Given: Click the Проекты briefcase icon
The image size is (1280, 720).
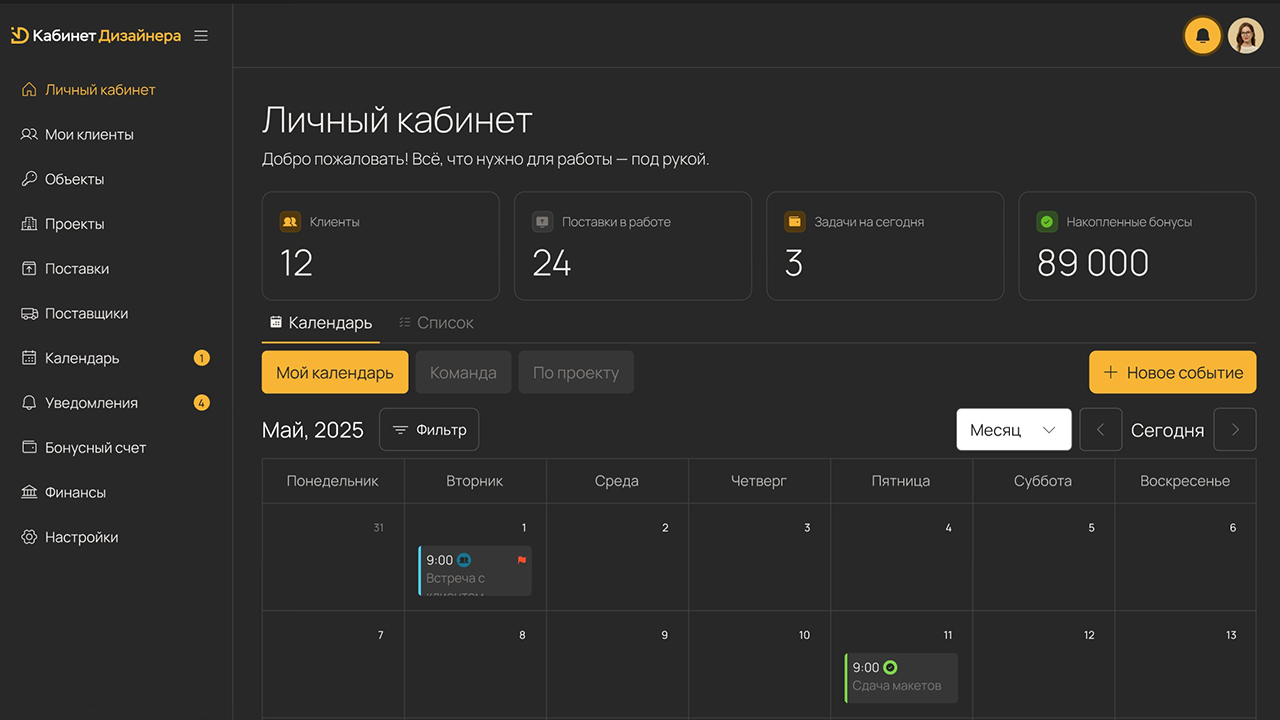Looking at the screenshot, I should (27, 223).
